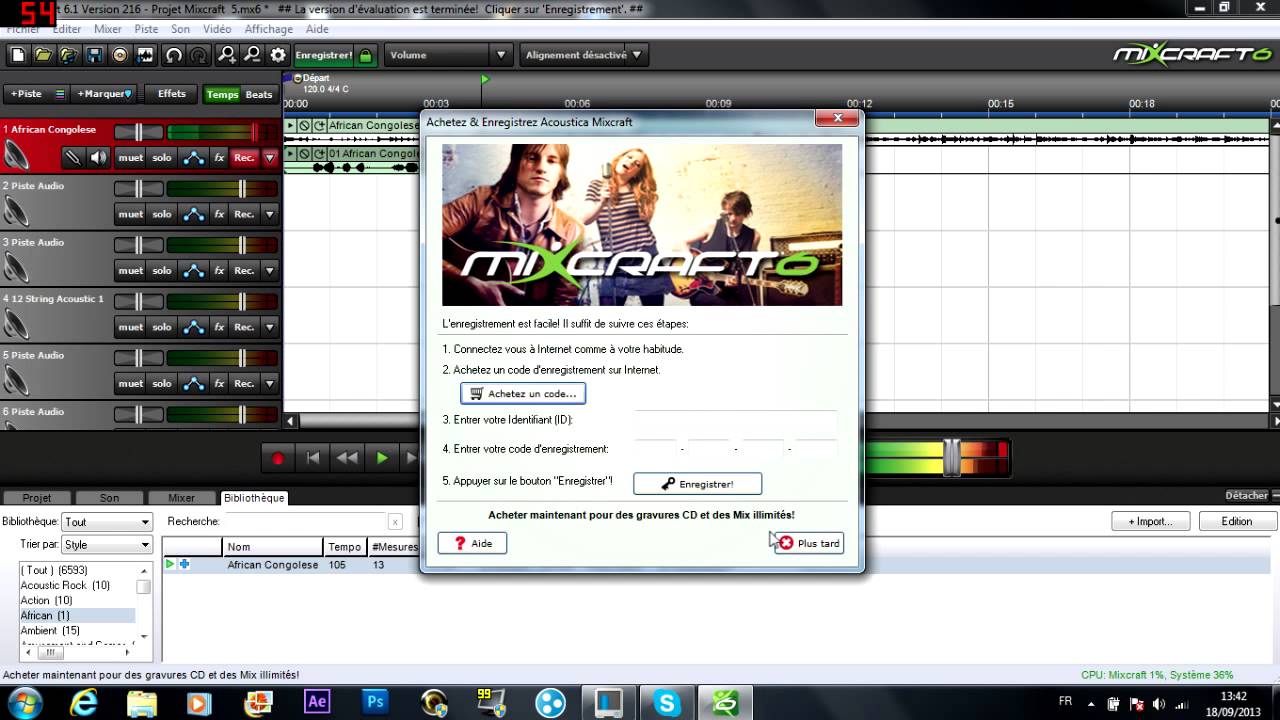Mute the African Congolese track
This screenshot has width=1280, height=720.
[131, 157]
